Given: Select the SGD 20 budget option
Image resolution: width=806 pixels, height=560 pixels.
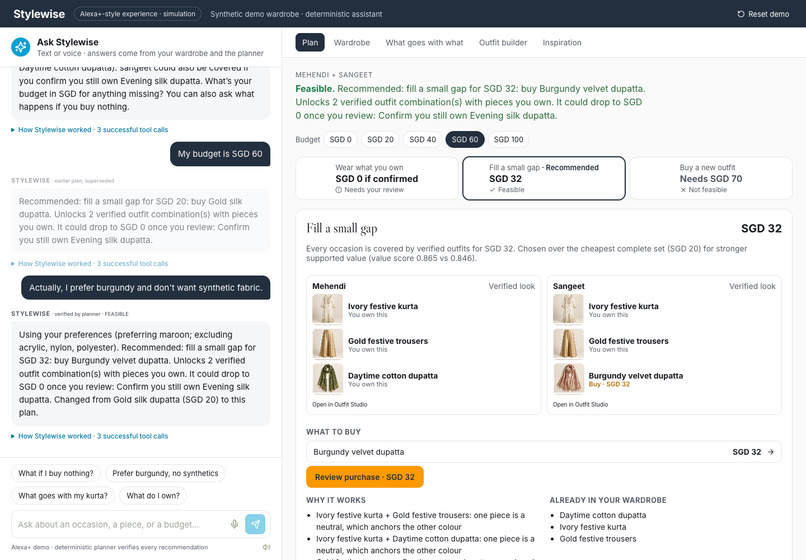Looking at the screenshot, I should [x=380, y=139].
